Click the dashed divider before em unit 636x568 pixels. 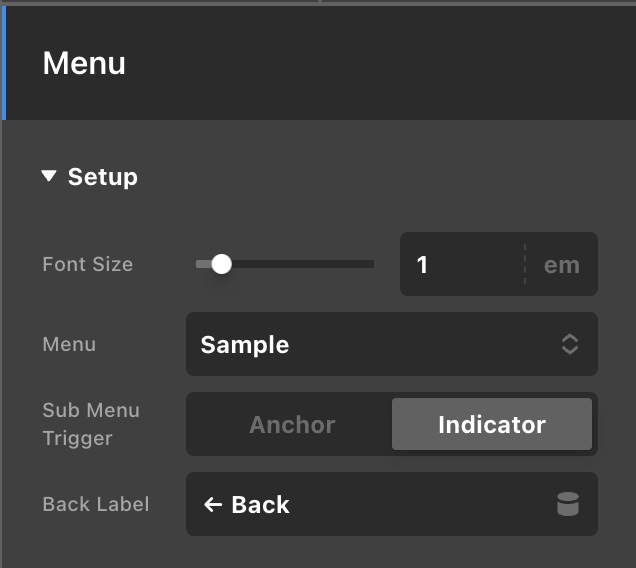(525, 264)
